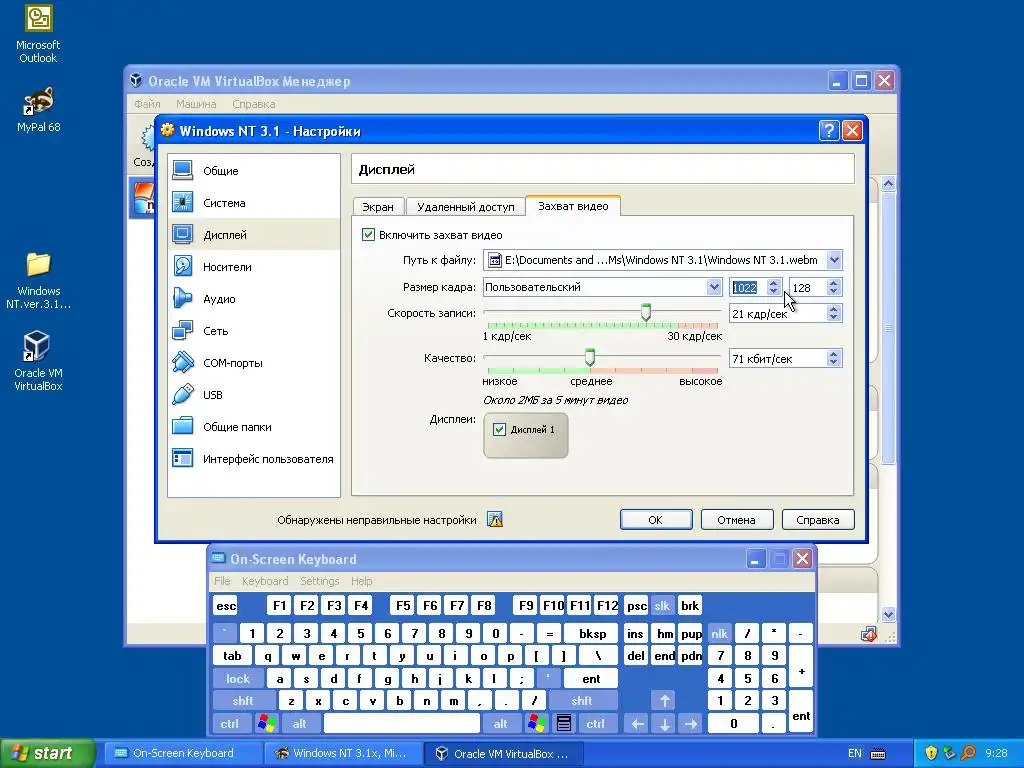Toggle the left alt key on on-screen keyboard
1024x768 pixels.
[300, 724]
